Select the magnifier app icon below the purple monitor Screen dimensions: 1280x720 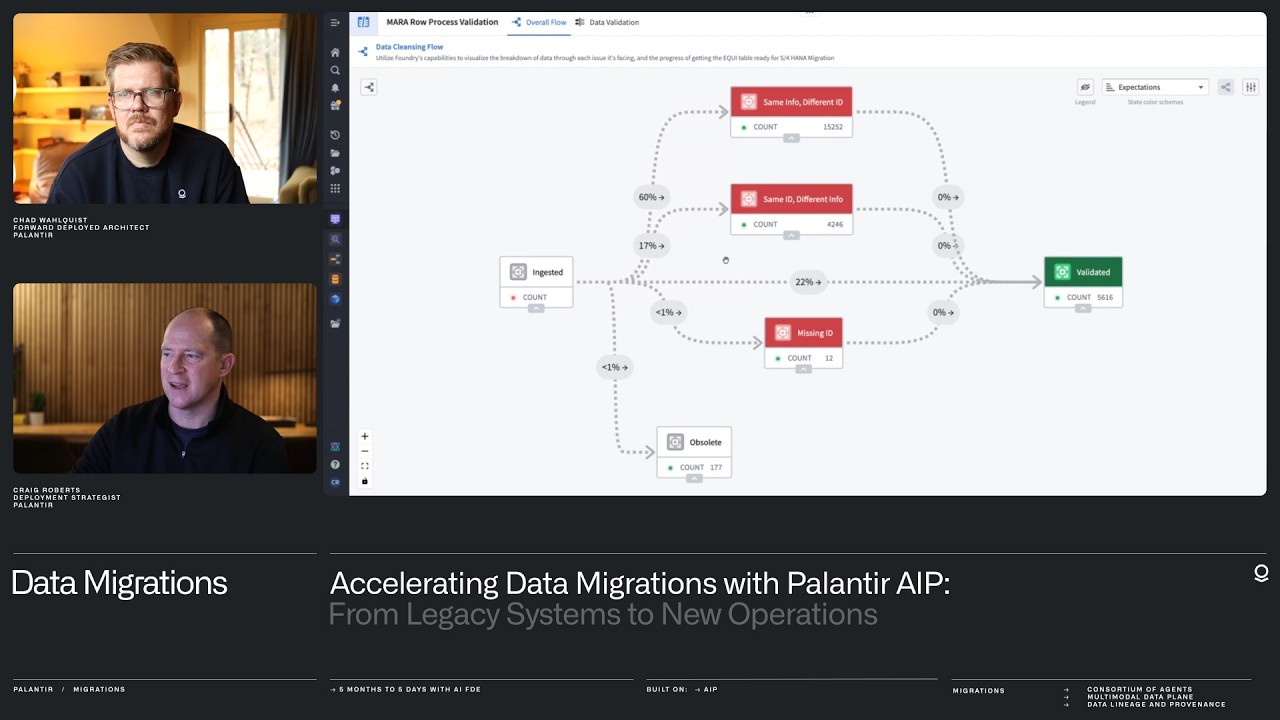[x=335, y=239]
